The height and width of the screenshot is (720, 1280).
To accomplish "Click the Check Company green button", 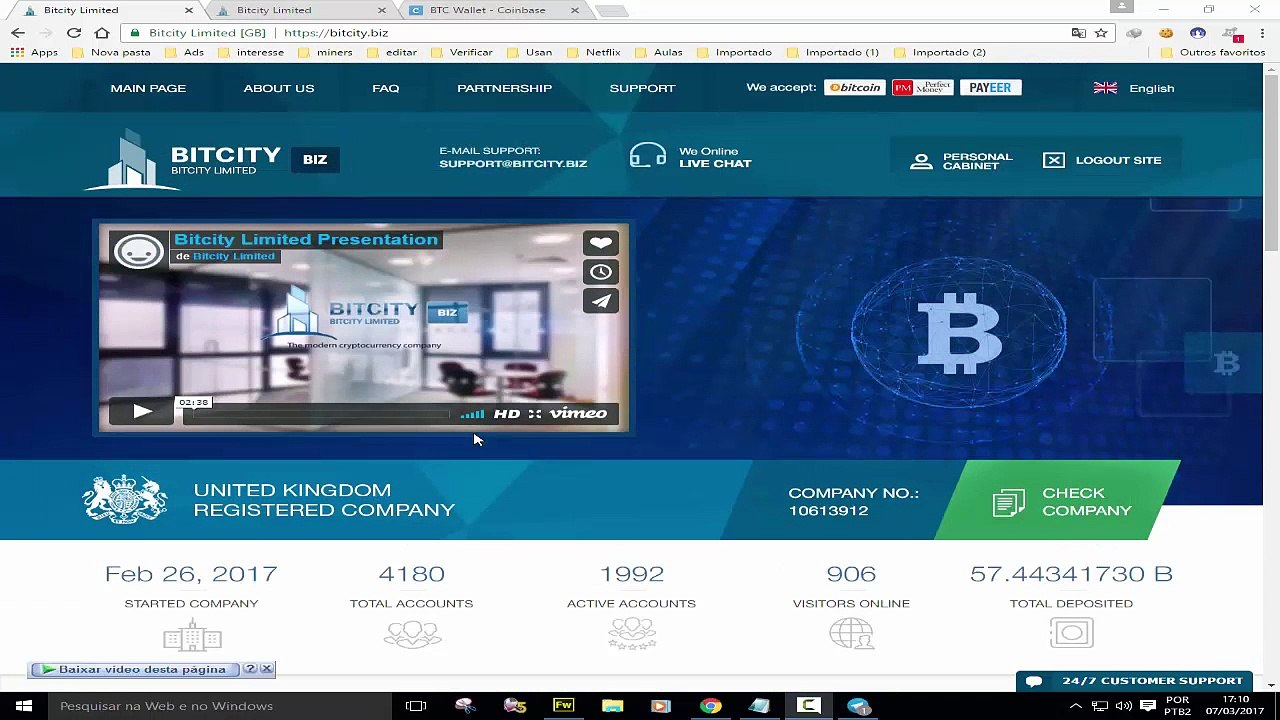I will [1060, 501].
